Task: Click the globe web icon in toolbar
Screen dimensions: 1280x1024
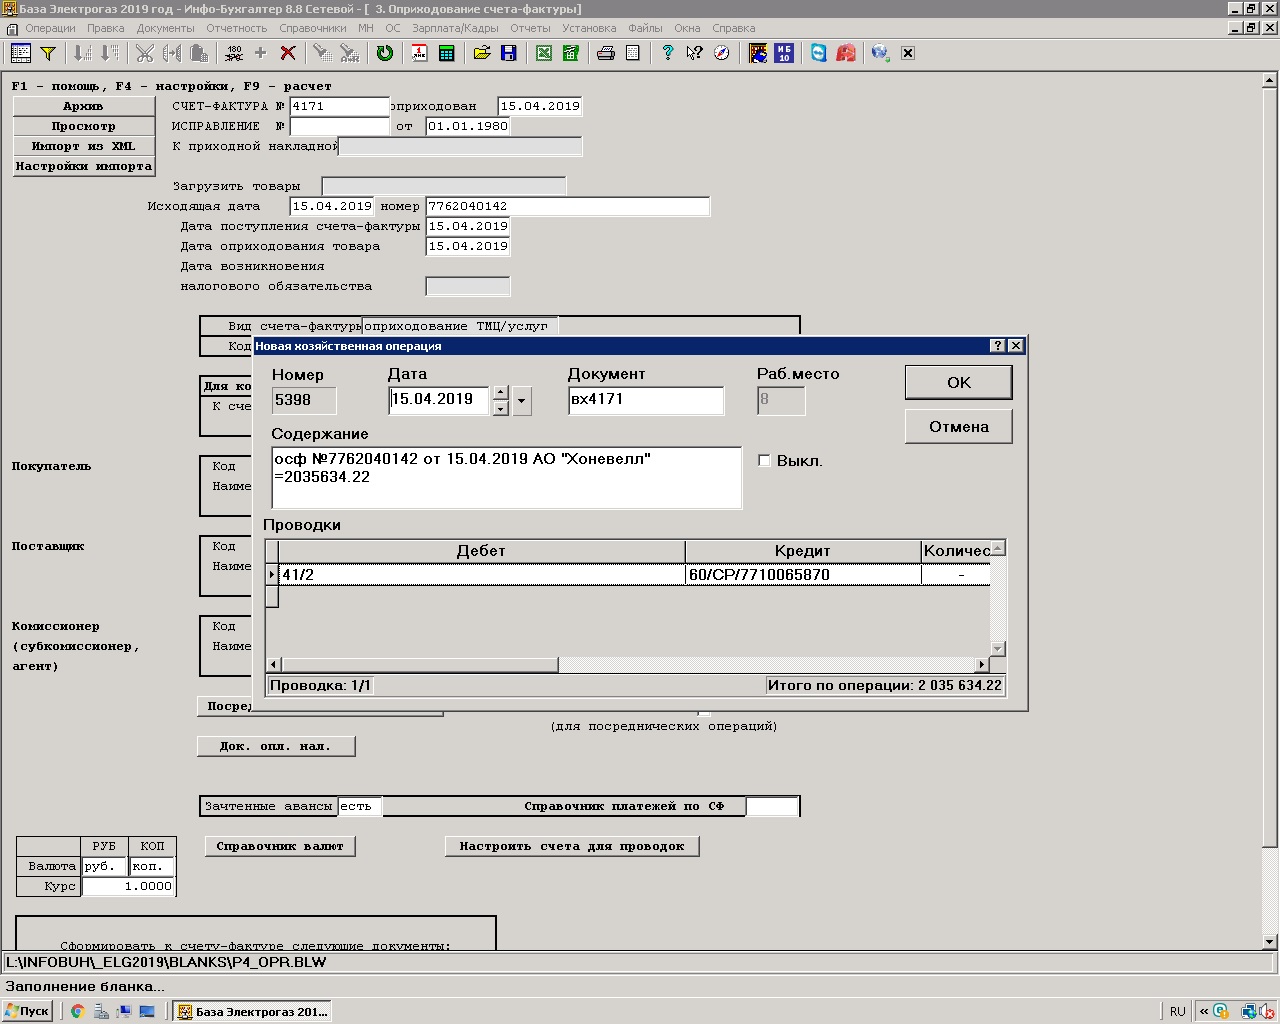Action: click(881, 53)
